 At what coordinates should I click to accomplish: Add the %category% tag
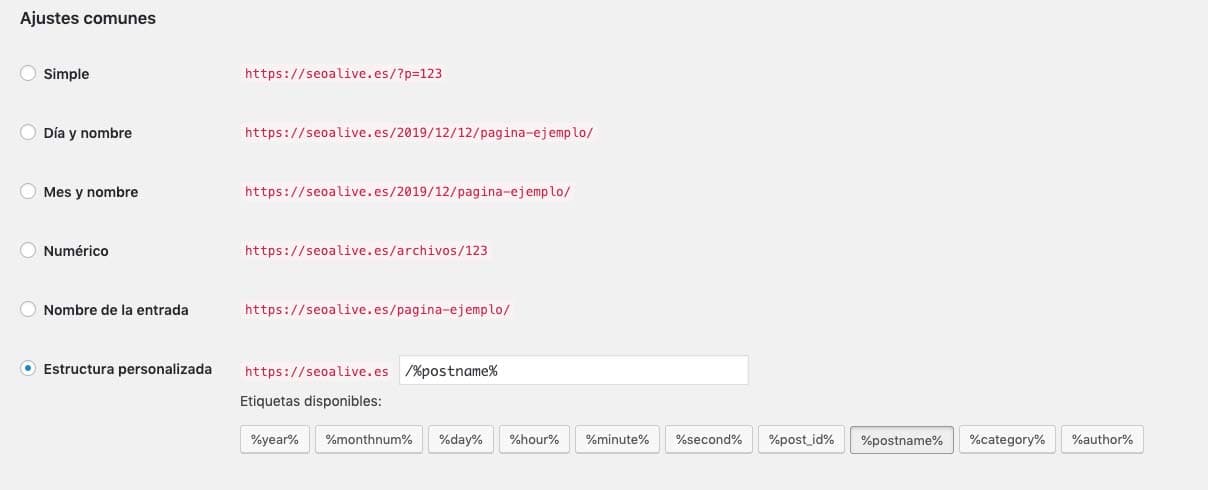(1007, 439)
